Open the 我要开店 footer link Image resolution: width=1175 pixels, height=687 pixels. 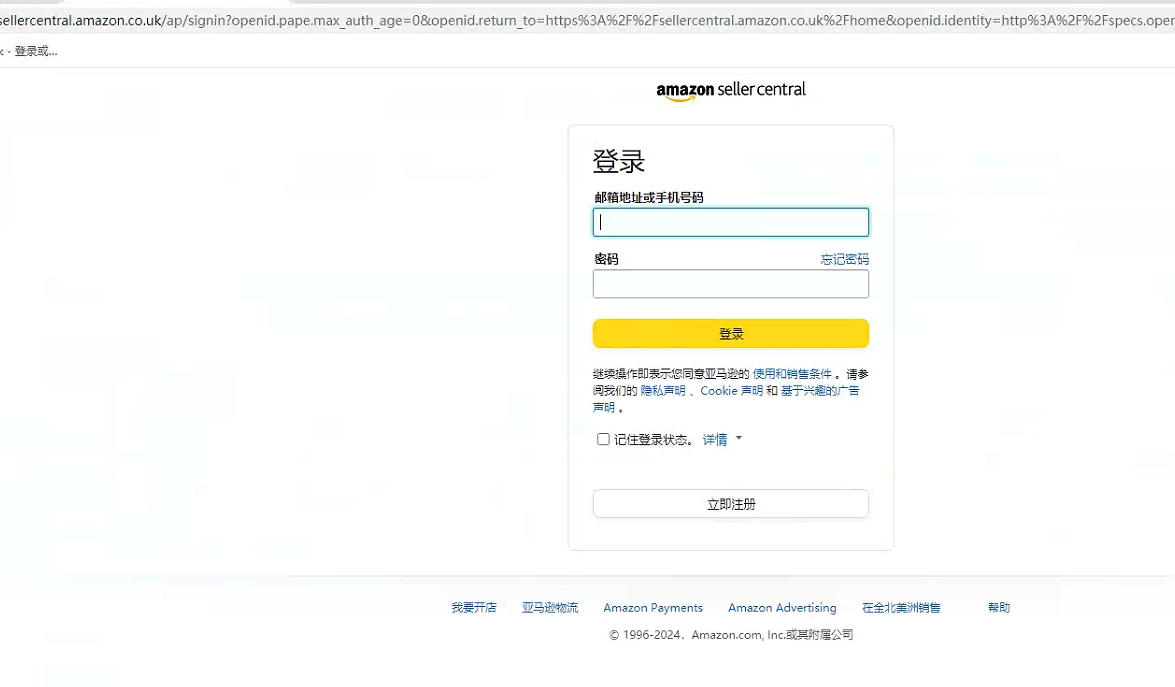[474, 608]
